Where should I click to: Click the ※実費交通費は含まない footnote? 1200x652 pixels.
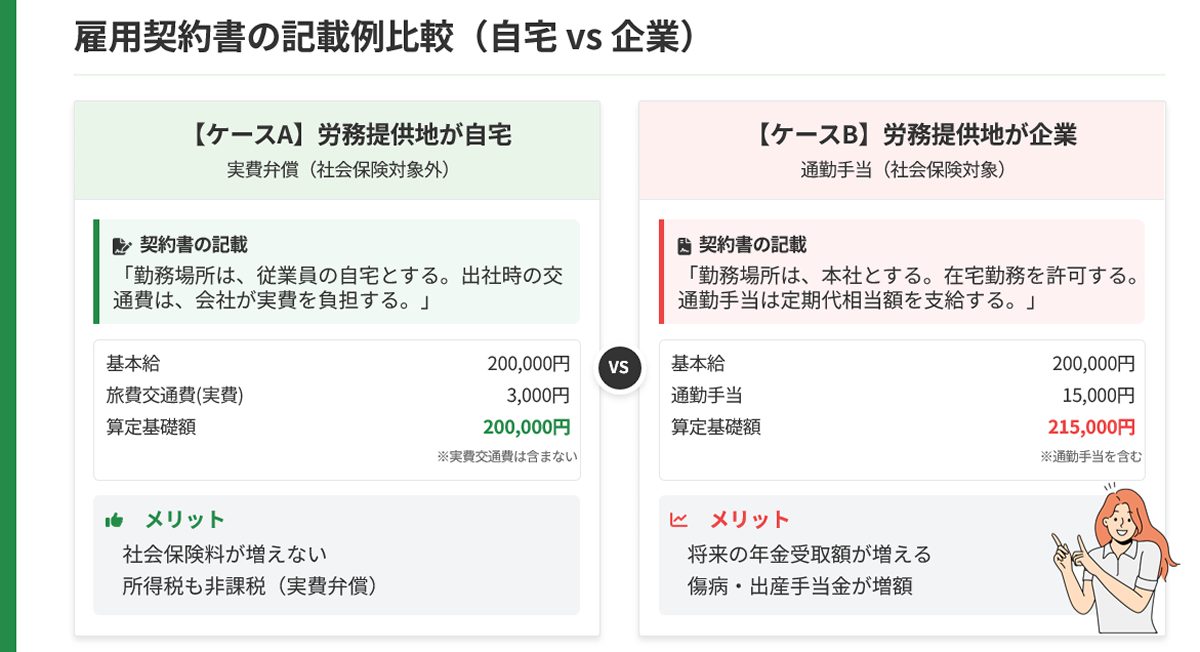point(507,456)
